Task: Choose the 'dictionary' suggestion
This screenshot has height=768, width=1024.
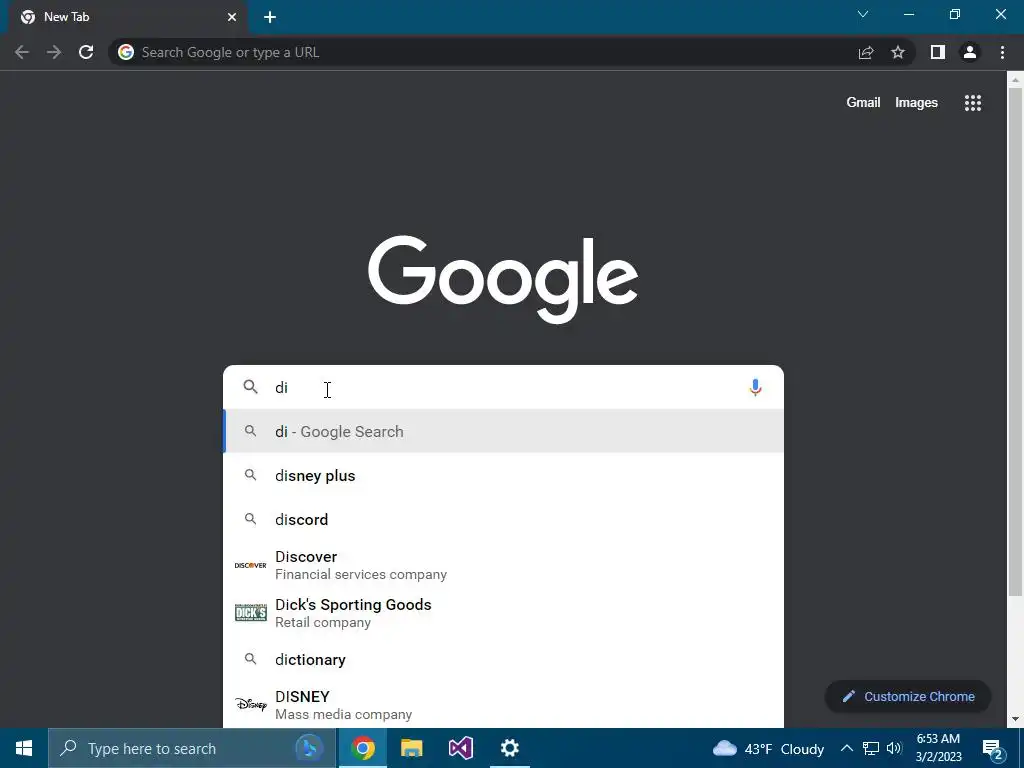Action: [x=504, y=660]
